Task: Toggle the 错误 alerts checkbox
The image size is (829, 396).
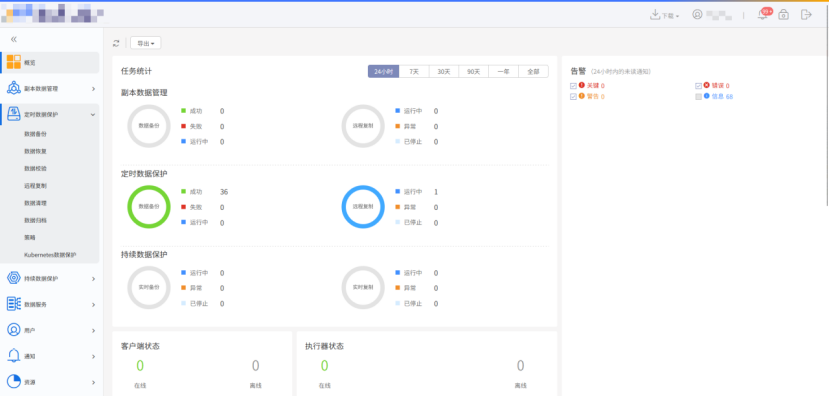Action: (x=698, y=86)
